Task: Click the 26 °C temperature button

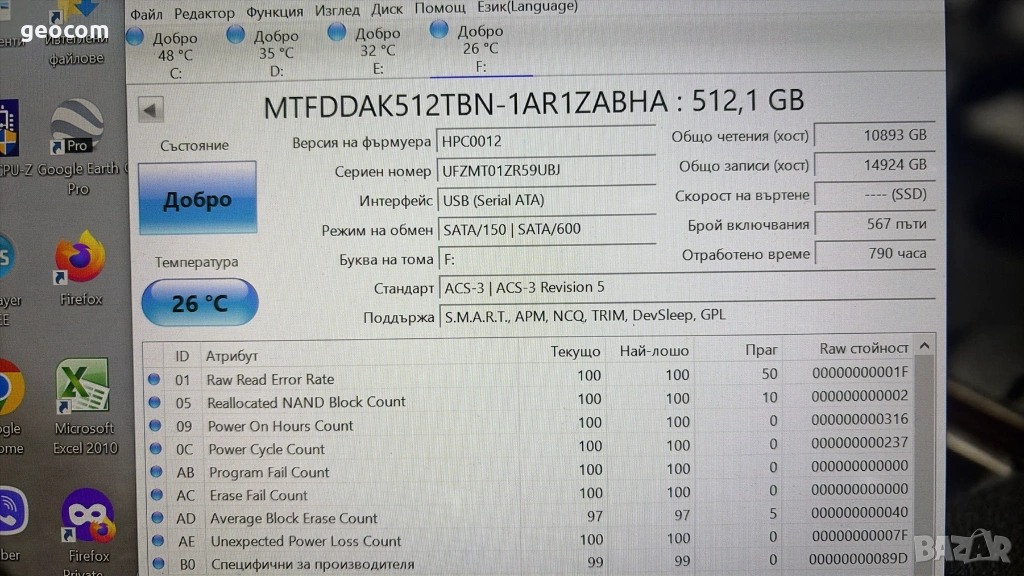Action: [199, 302]
